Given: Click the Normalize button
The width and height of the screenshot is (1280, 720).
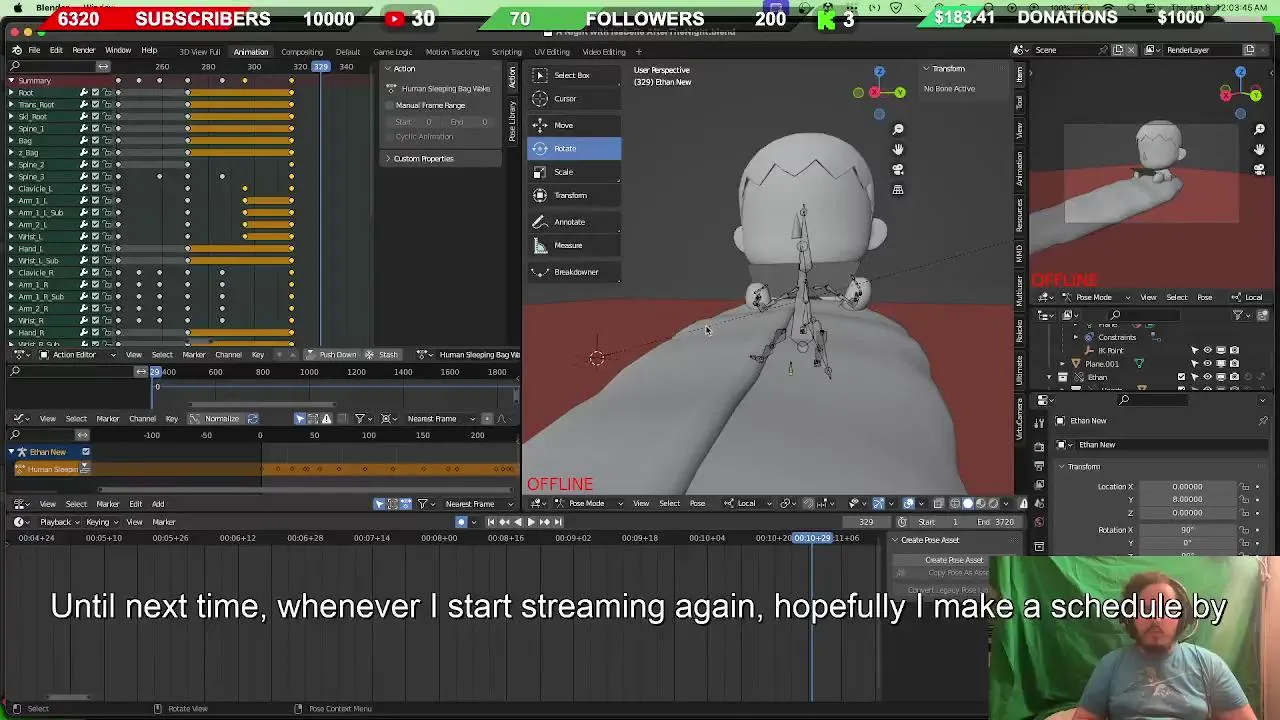Looking at the screenshot, I should pyautogui.click(x=217, y=419).
